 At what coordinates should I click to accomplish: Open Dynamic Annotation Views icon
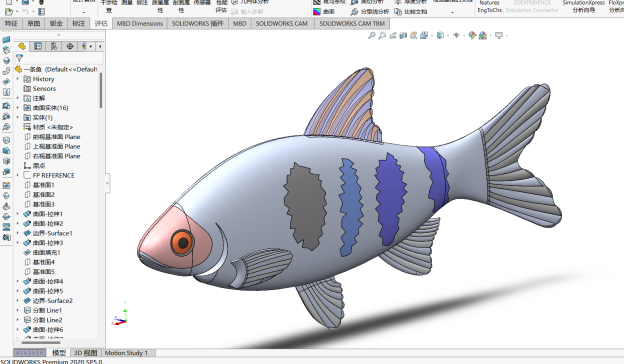tap(413, 35)
